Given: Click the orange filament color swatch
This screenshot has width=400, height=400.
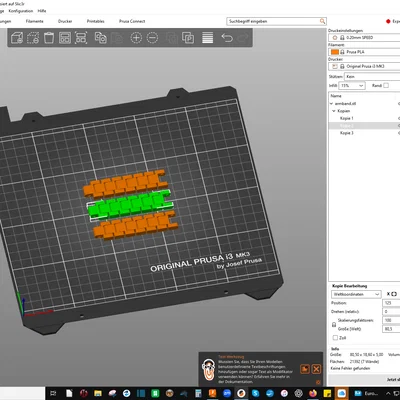Looking at the screenshot, I should 335,52.
